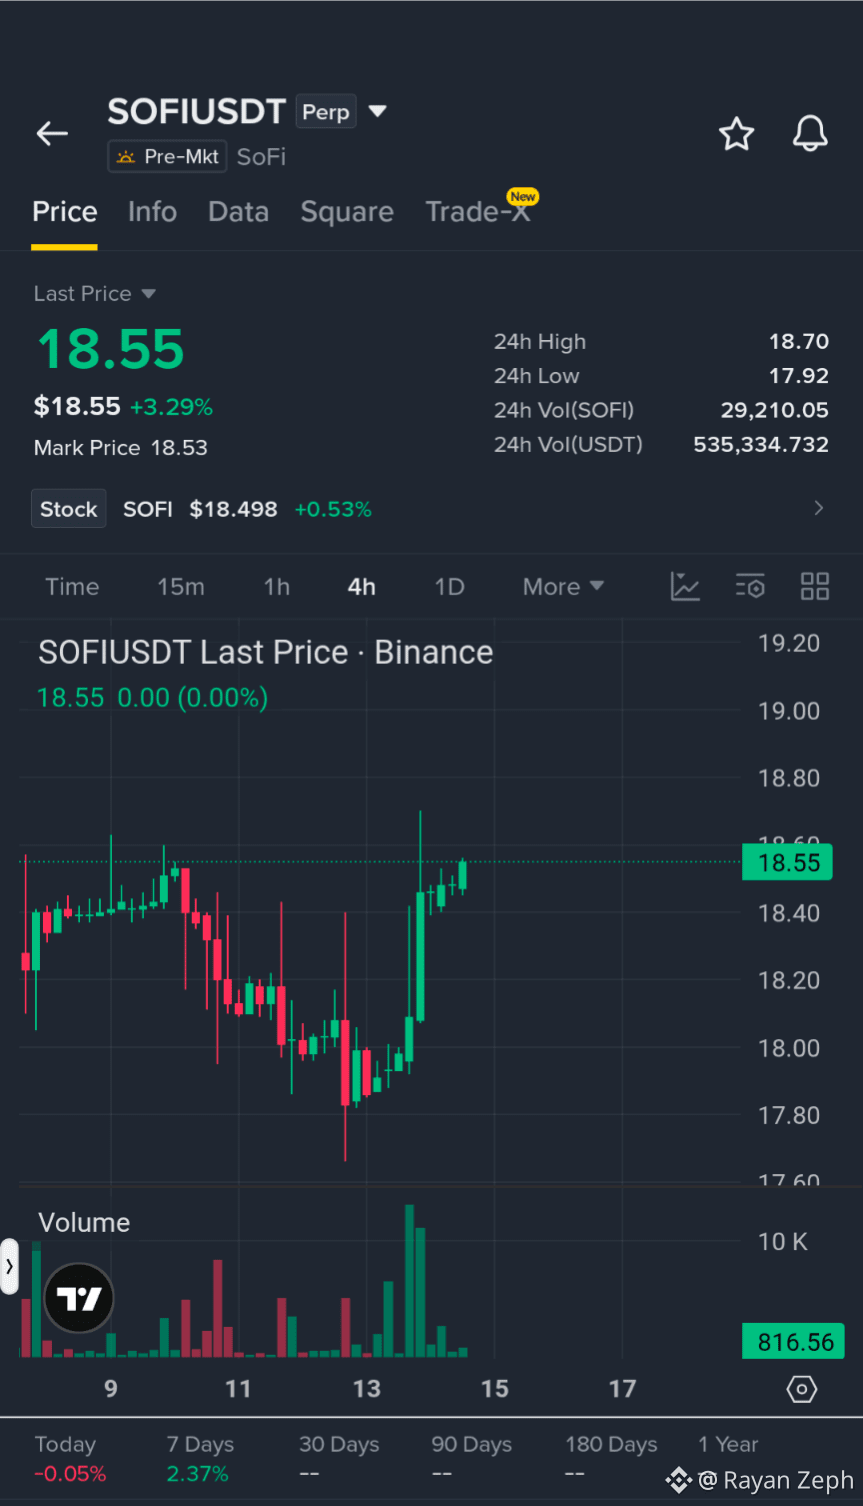Image resolution: width=863 pixels, height=1506 pixels.
Task: Click the 180 Days performance stat
Action: (x=611, y=1459)
